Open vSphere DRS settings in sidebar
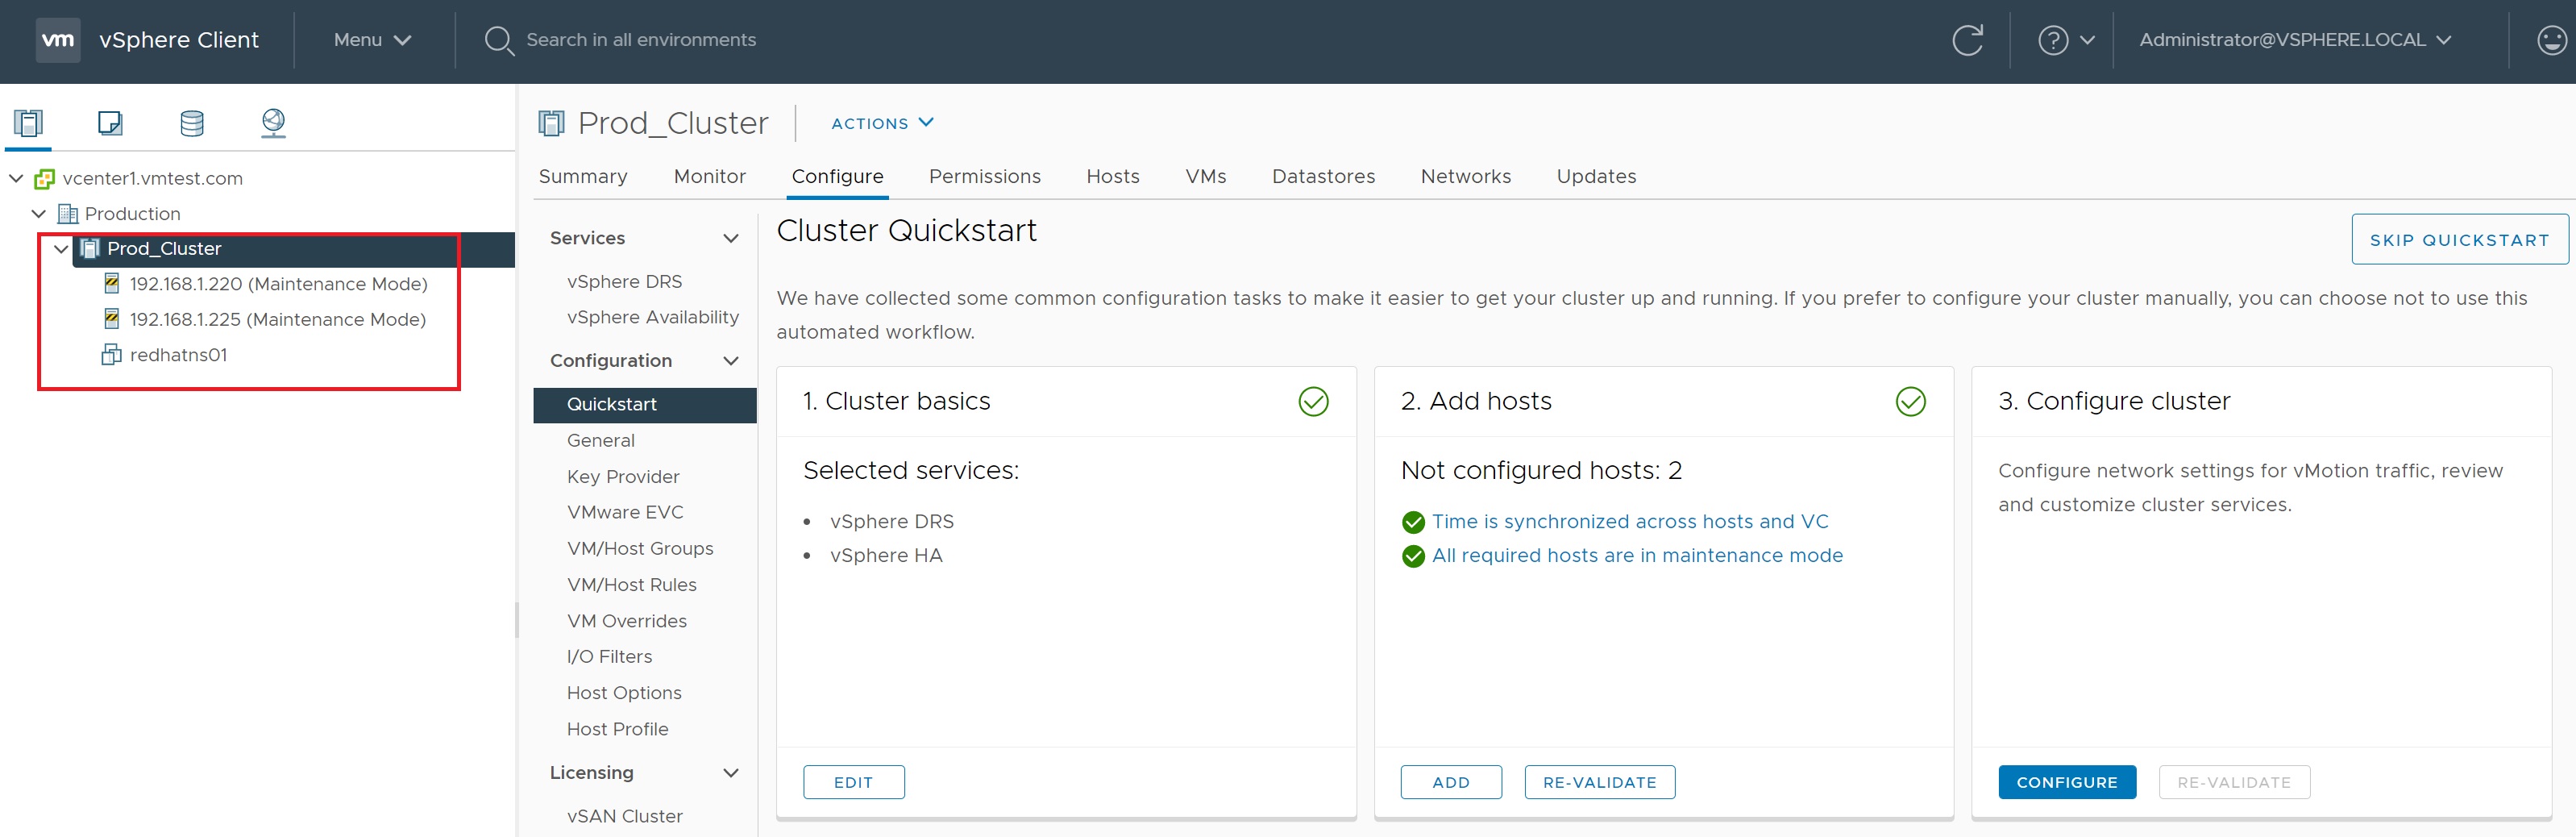 [624, 282]
